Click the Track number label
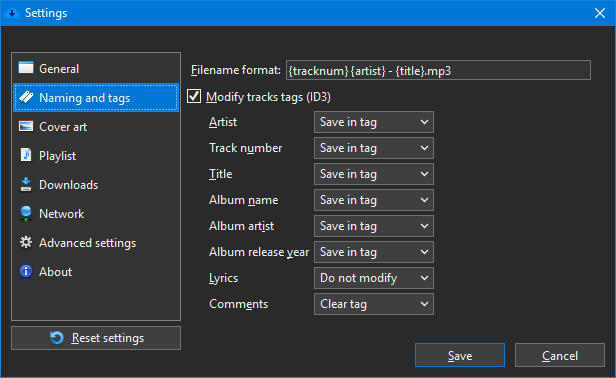 click(246, 148)
